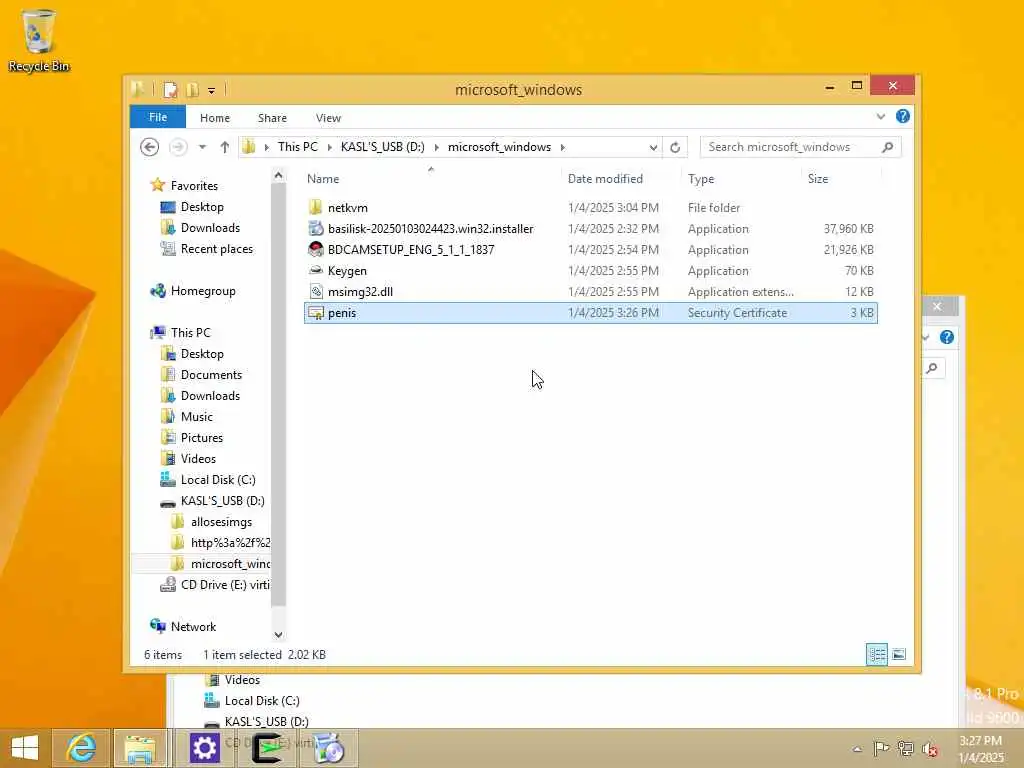Click the security certificate file icon
This screenshot has width=1024, height=768.
coord(315,313)
